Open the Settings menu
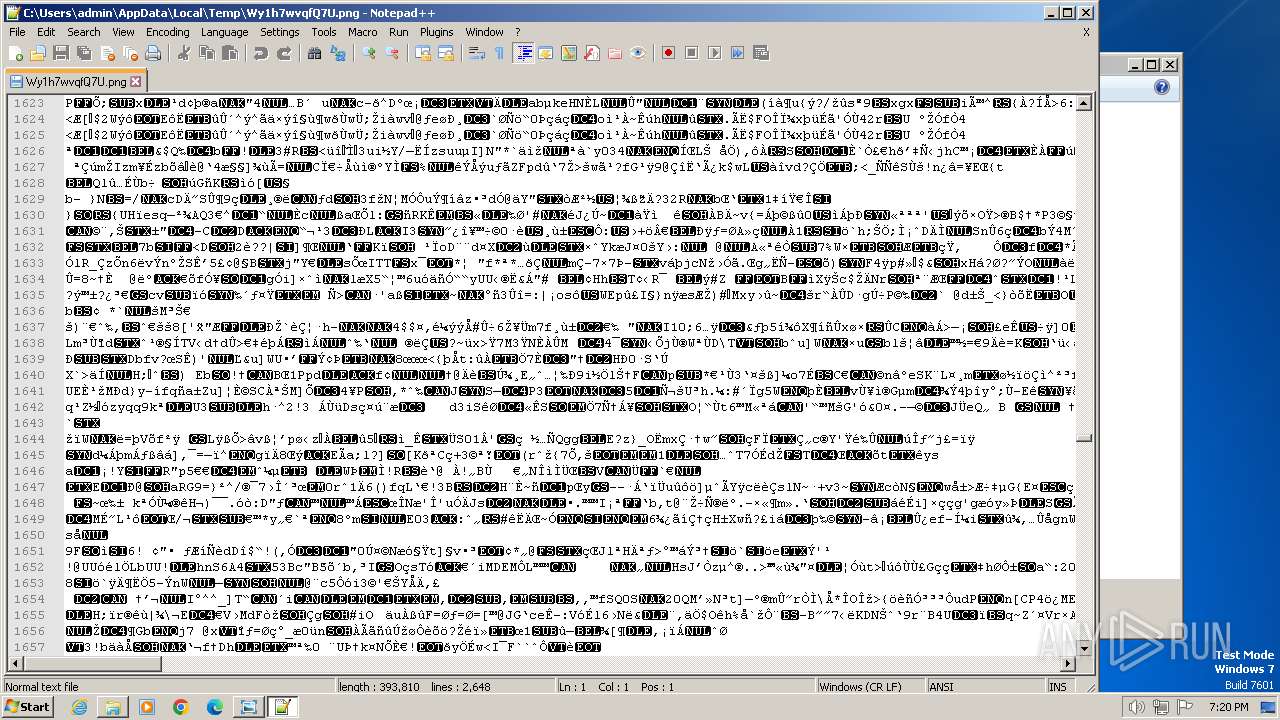Image resolution: width=1280 pixels, height=720 pixels. (x=280, y=32)
